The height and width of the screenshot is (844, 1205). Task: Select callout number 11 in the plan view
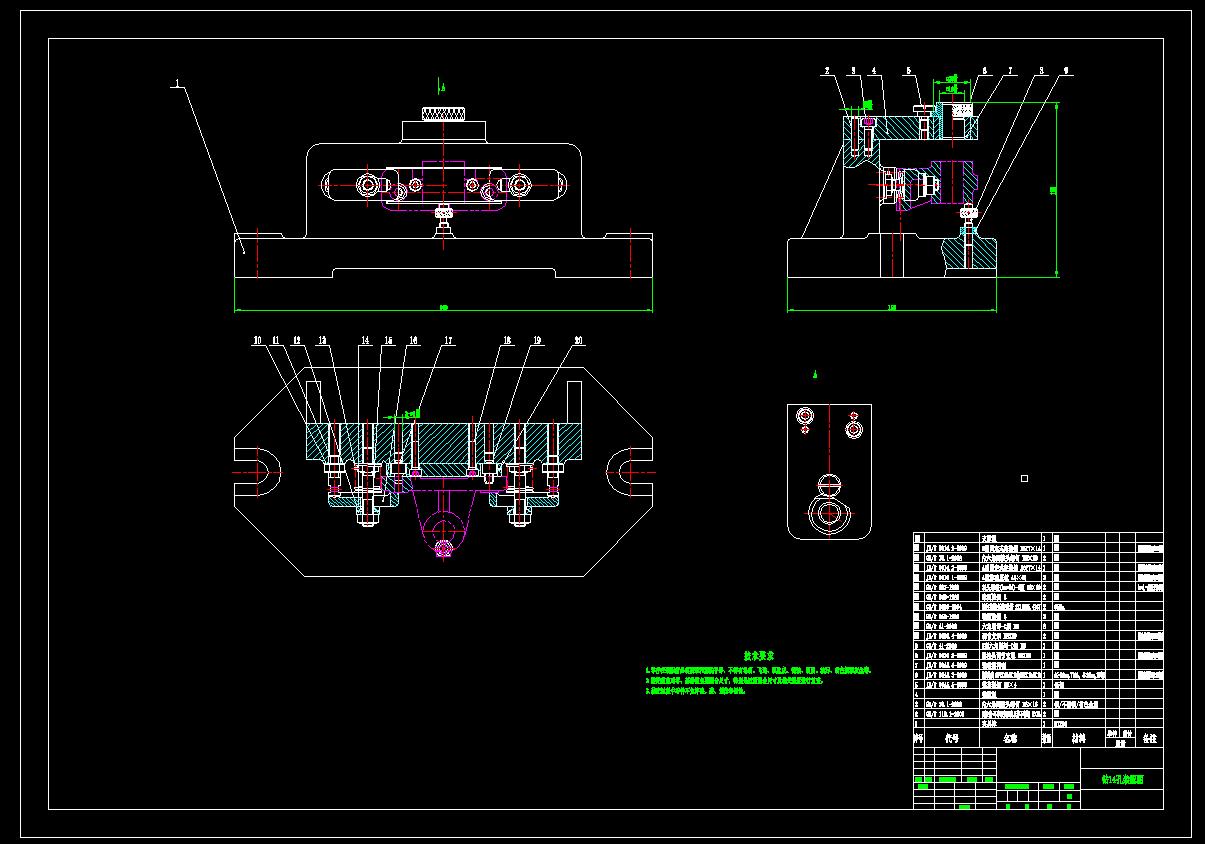pos(277,341)
